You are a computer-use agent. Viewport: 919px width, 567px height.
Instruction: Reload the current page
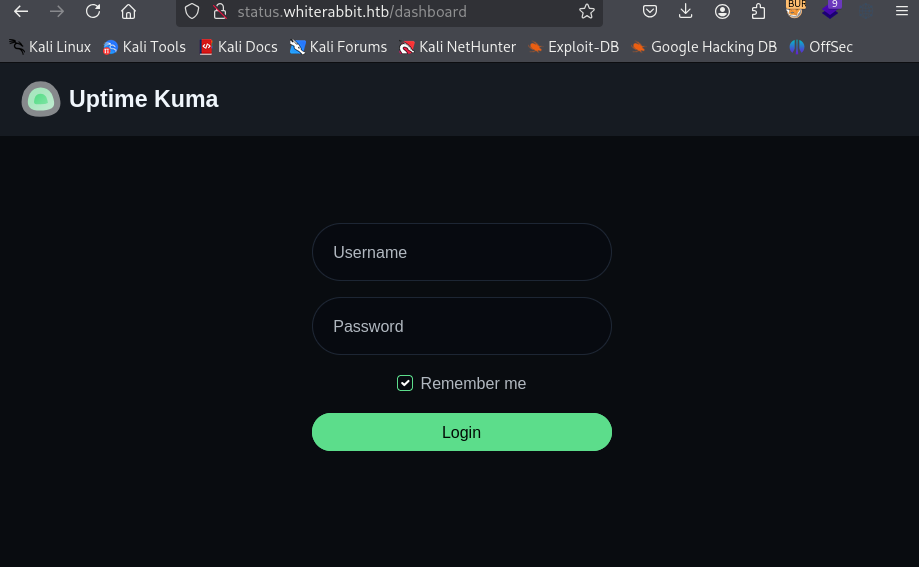tap(93, 12)
